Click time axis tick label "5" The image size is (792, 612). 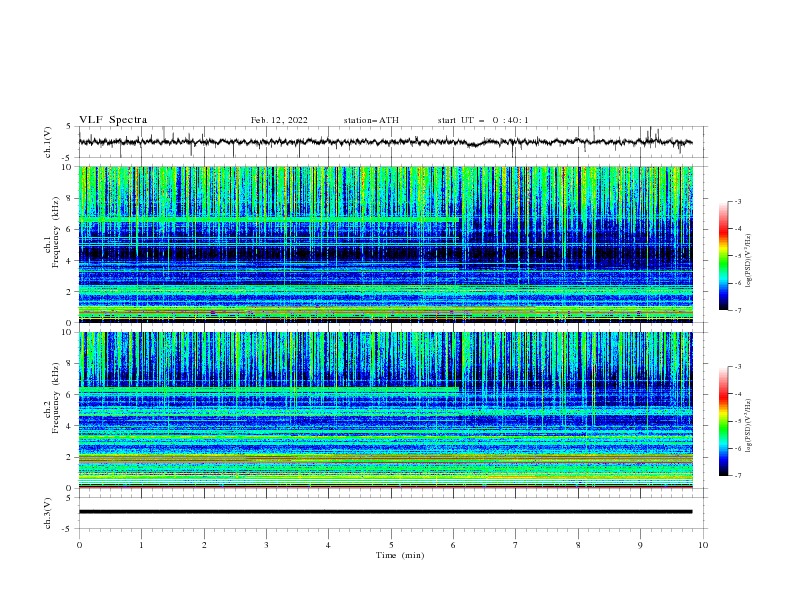[391, 545]
